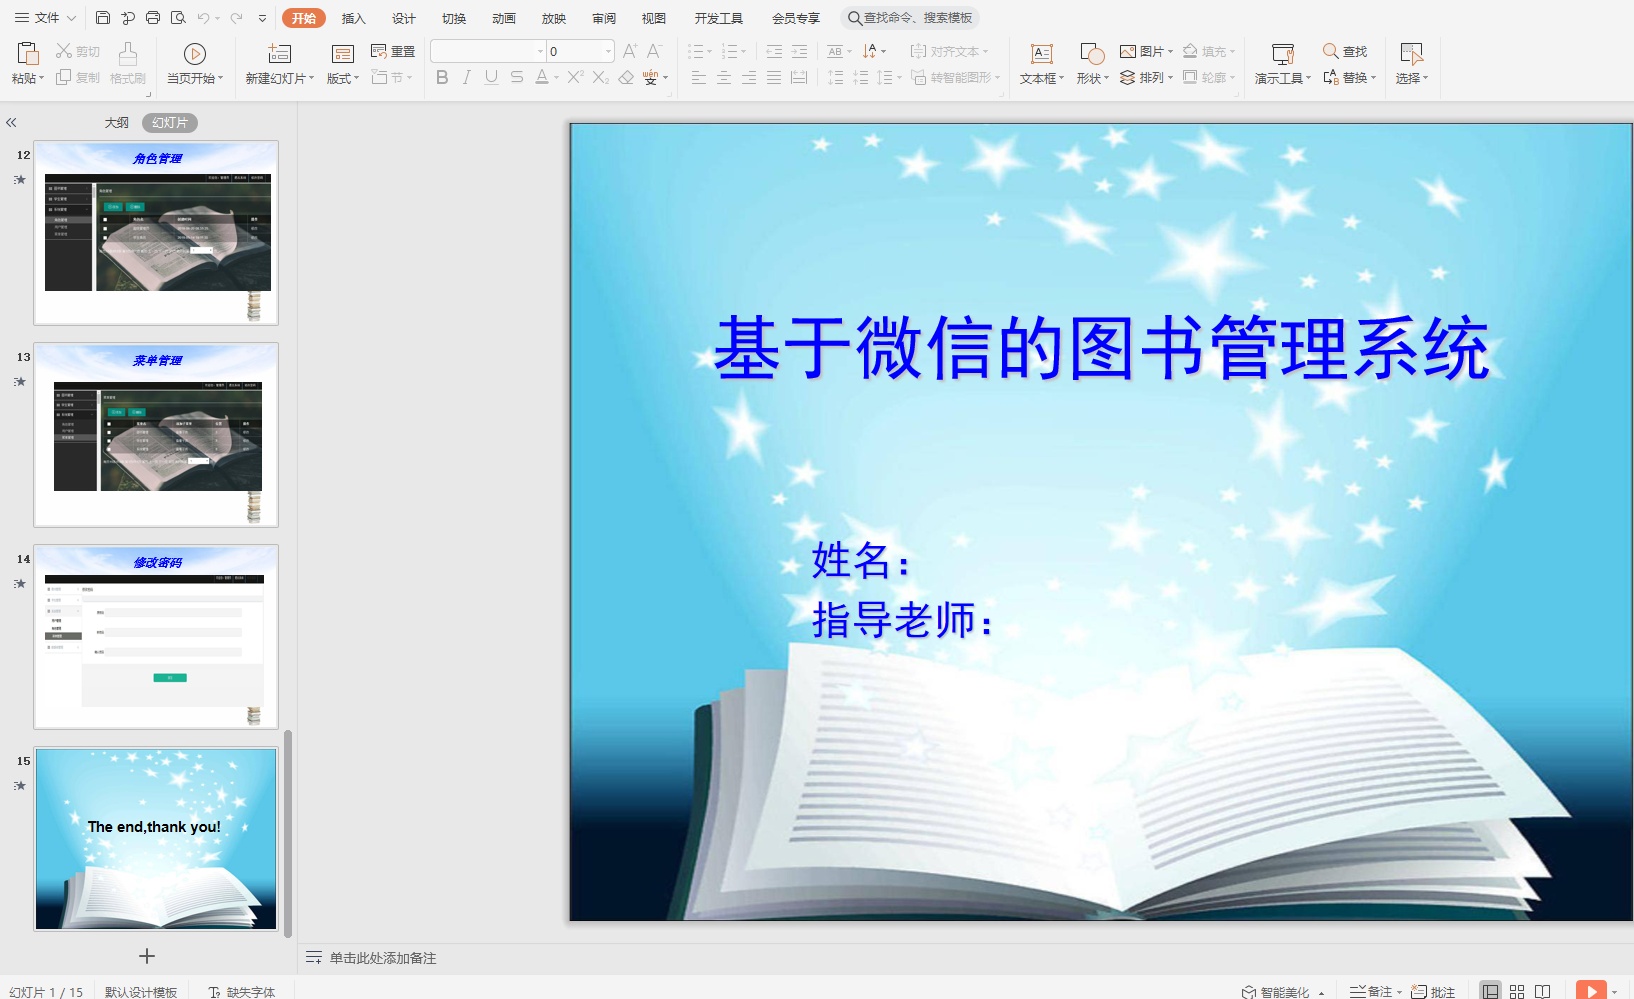The height and width of the screenshot is (999, 1634).
Task: Toggle normal view in status bar
Action: [x=1491, y=991]
